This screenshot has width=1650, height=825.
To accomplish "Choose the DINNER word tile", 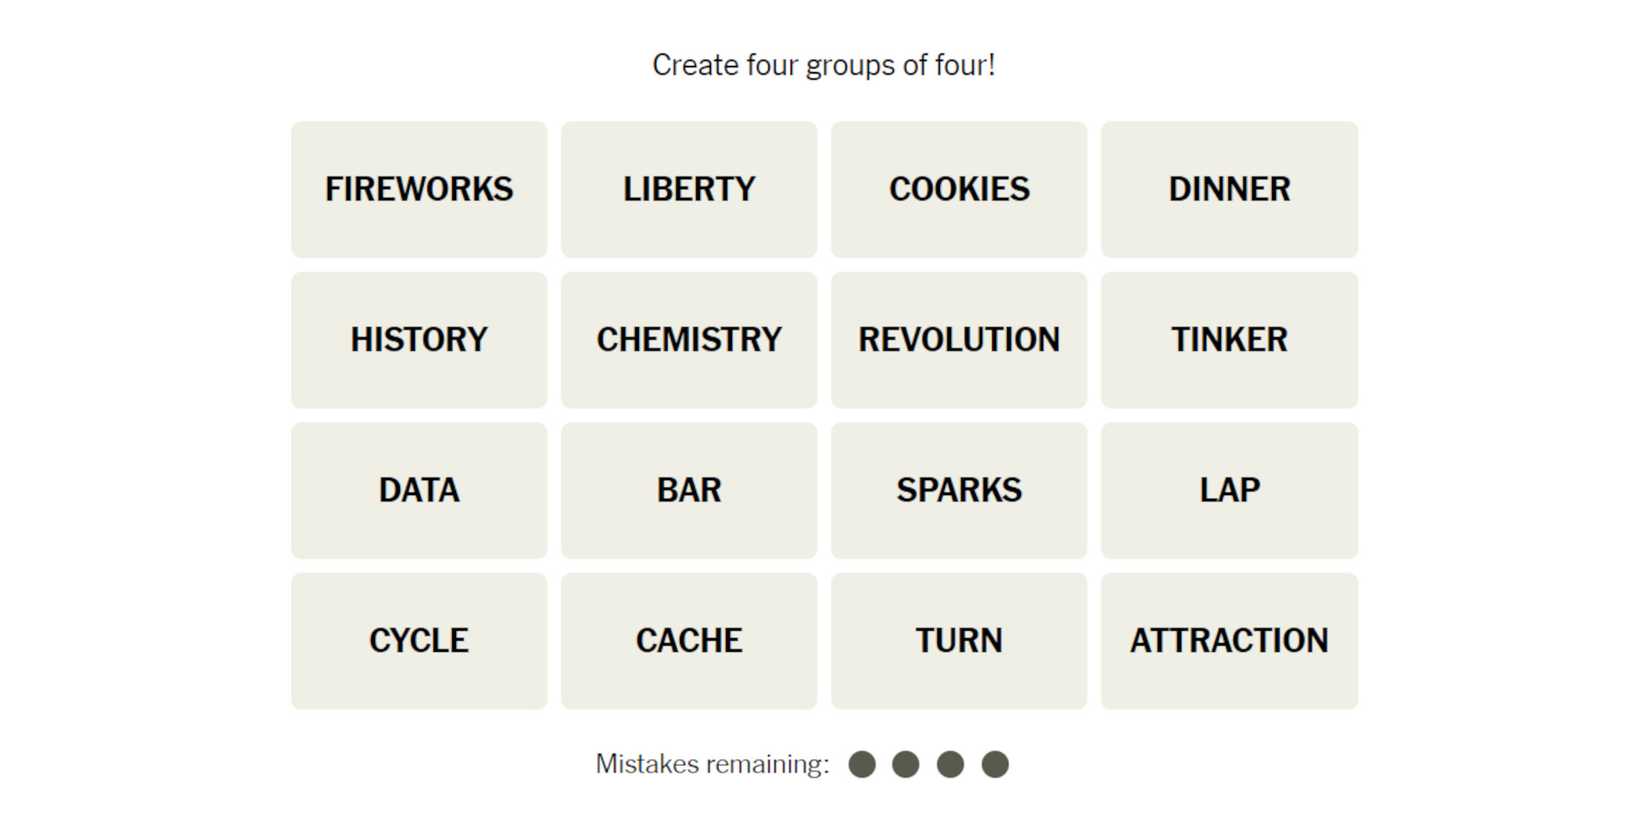I will (x=1229, y=190).
